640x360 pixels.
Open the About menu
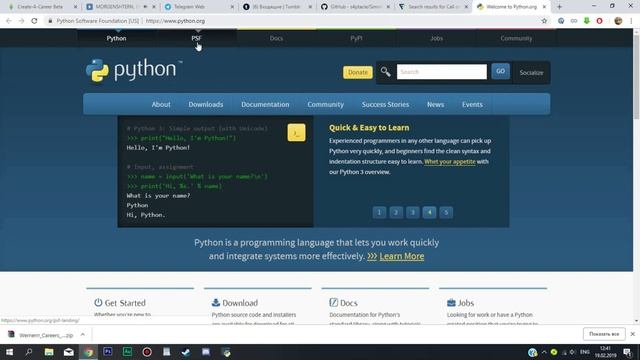pyautogui.click(x=161, y=104)
